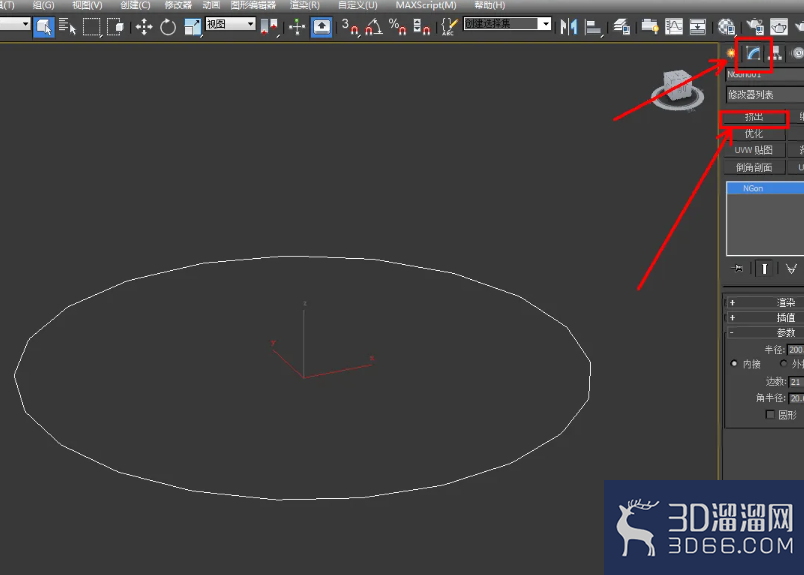
Task: Open the 修改器列表 modifier list dropdown
Action: click(765, 95)
